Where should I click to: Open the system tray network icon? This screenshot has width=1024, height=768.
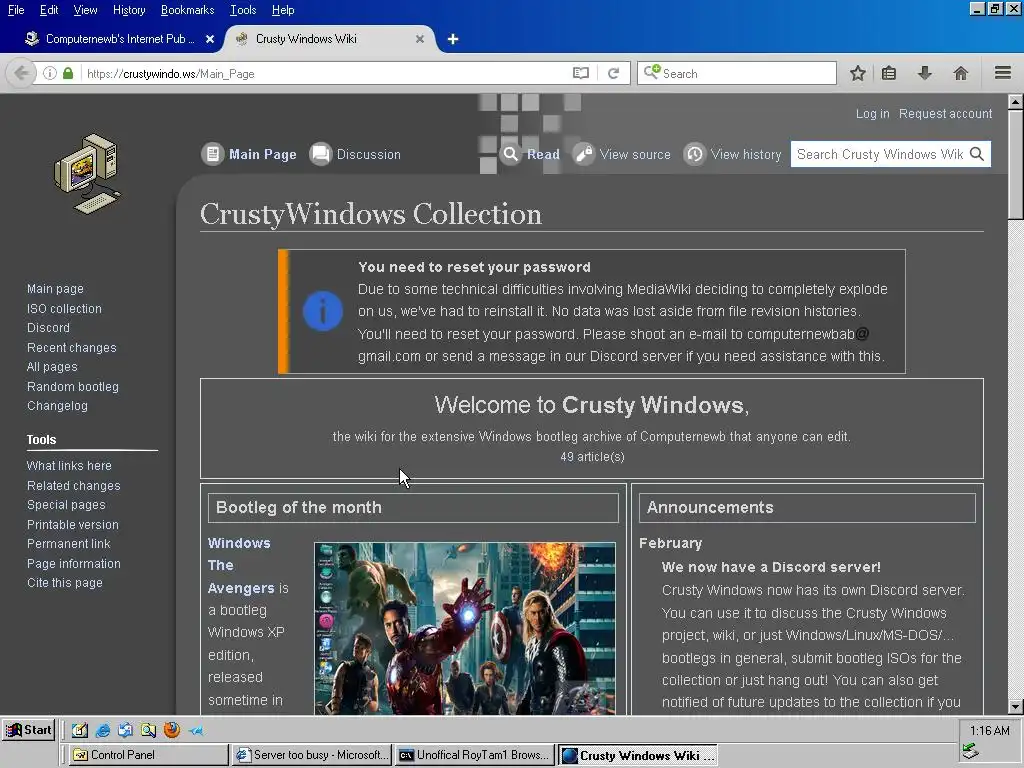pos(970,751)
